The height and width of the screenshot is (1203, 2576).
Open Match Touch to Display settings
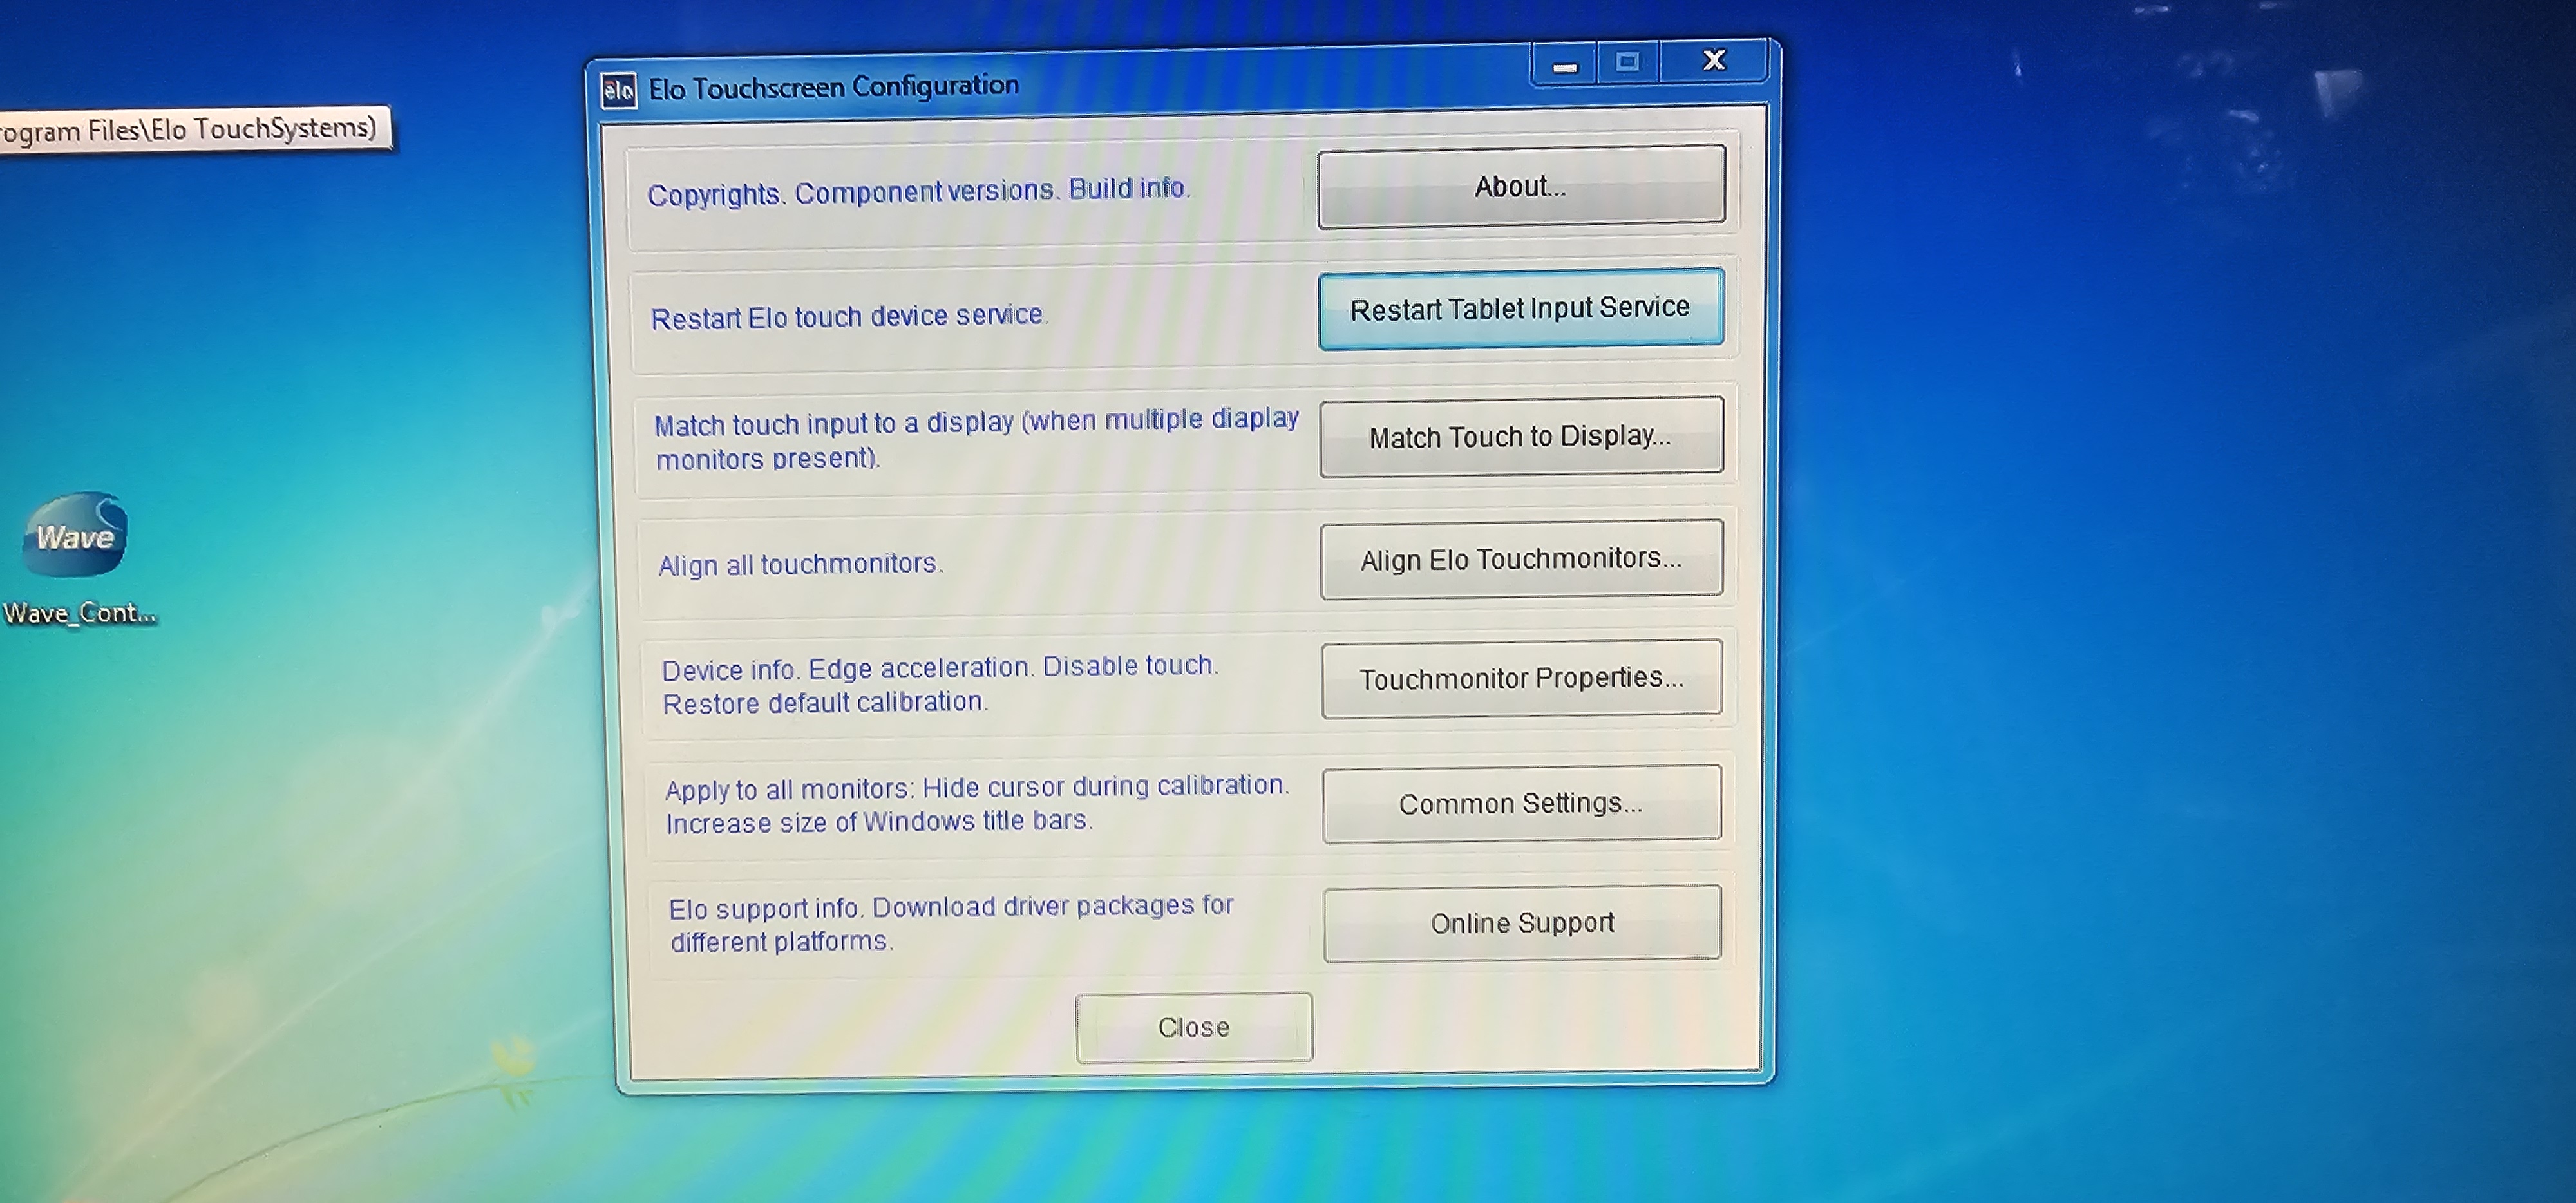1521,436
